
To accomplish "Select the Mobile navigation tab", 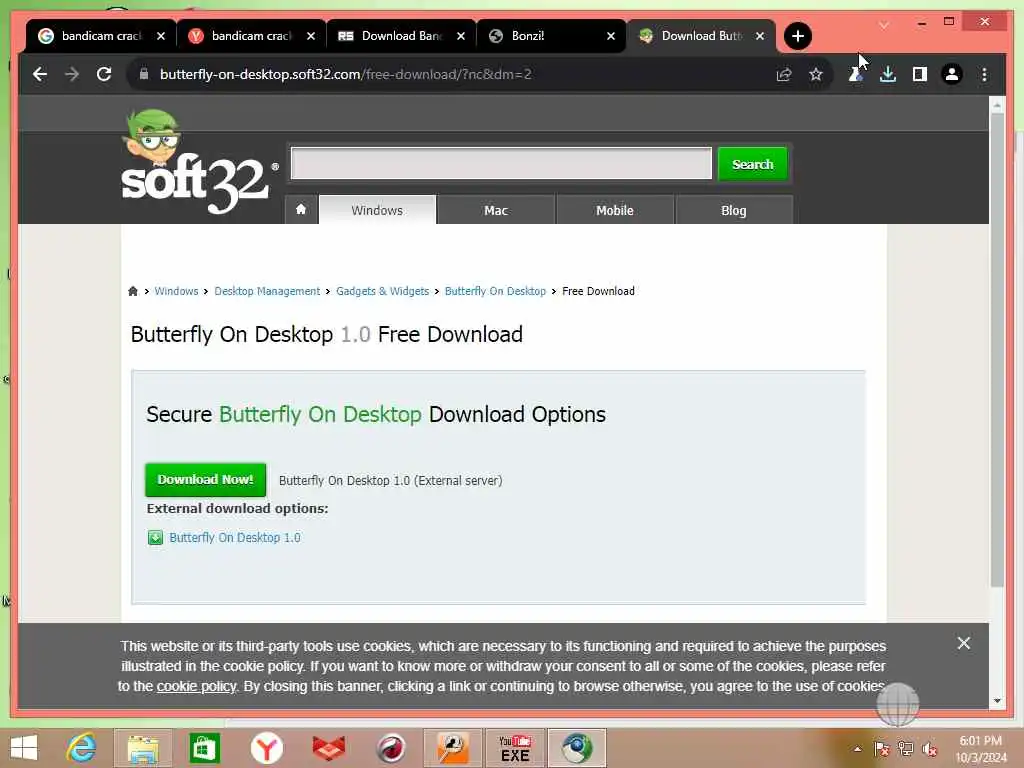I will click(x=615, y=210).
